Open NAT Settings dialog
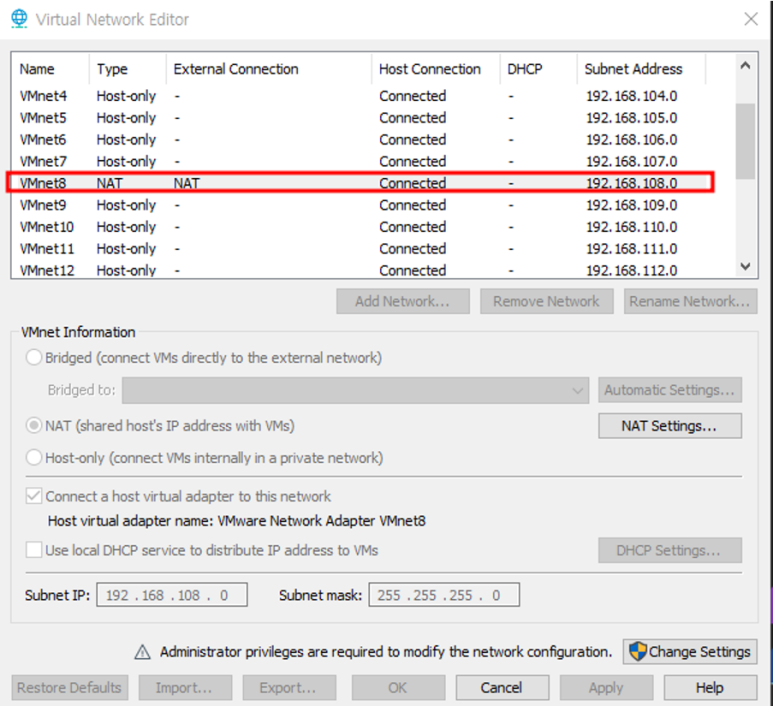This screenshot has width=773, height=706. point(669,426)
